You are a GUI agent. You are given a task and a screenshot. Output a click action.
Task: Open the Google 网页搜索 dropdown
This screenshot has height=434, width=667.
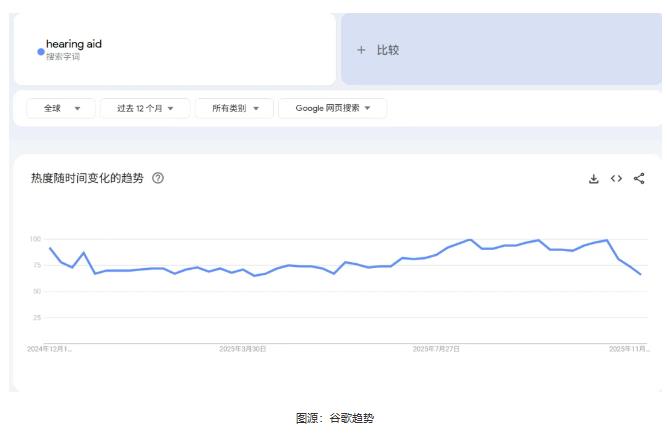coord(332,108)
